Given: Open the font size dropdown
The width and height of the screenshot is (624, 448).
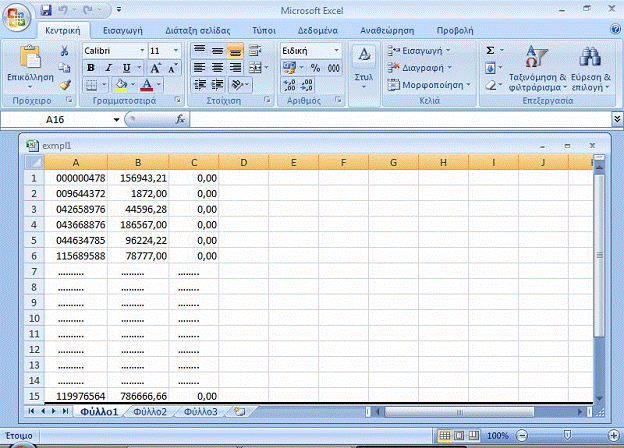Looking at the screenshot, I should pos(177,50).
